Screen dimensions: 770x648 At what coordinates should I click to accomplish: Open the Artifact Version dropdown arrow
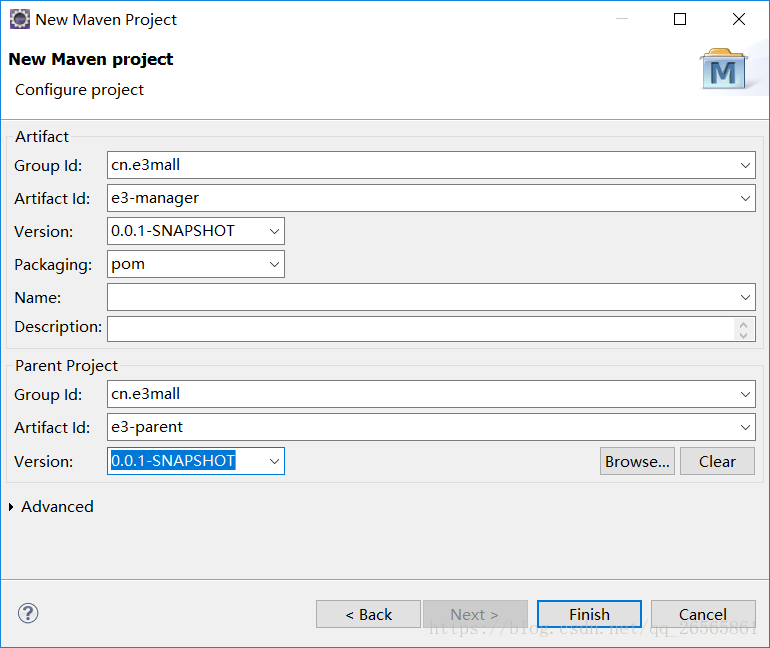274,231
